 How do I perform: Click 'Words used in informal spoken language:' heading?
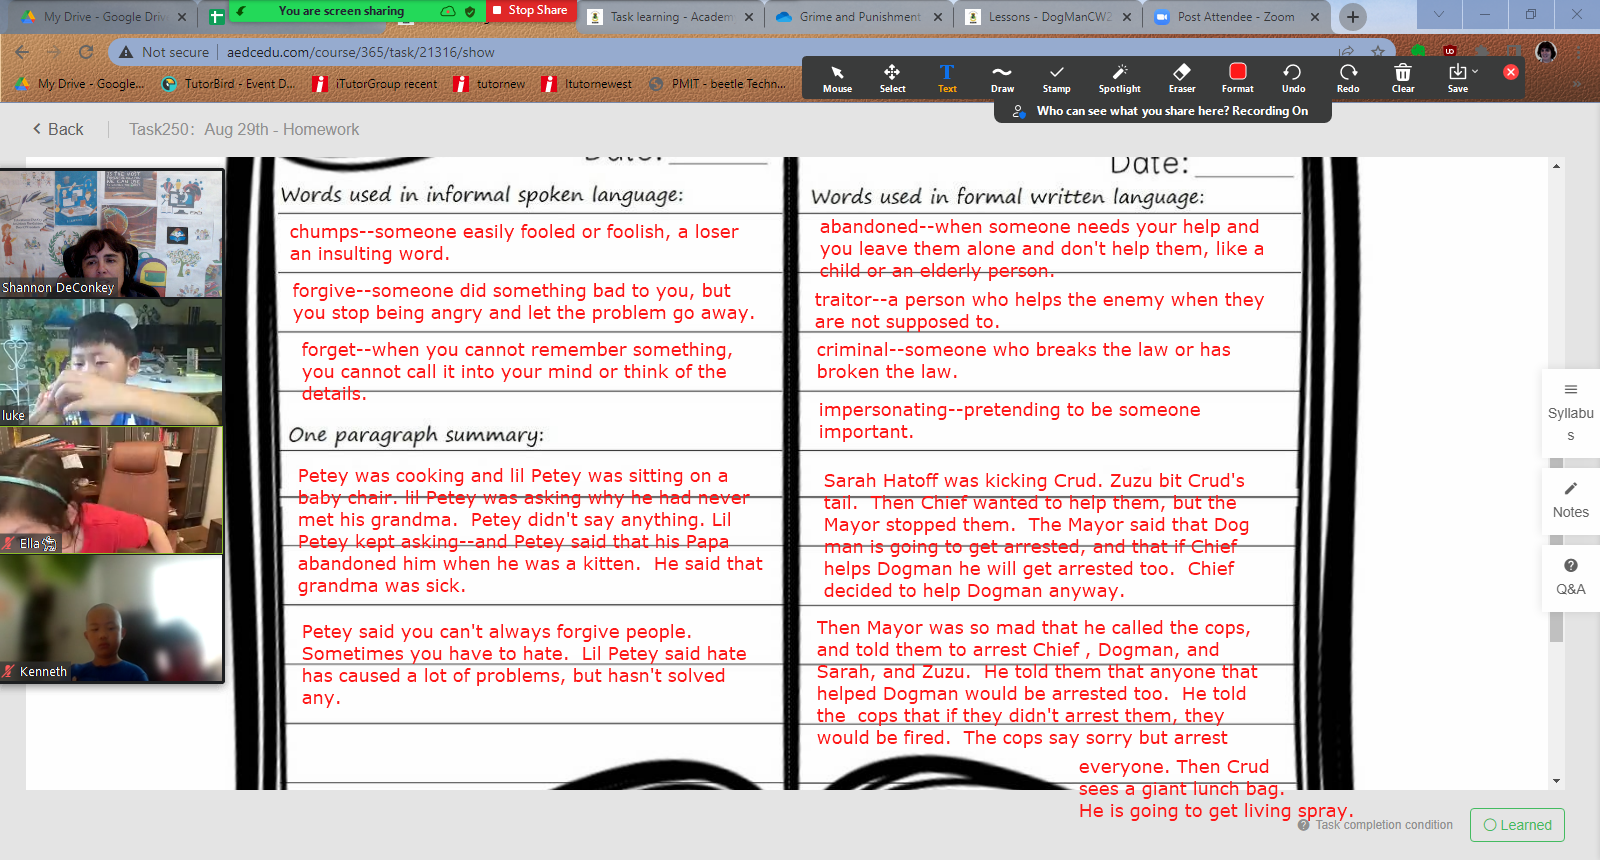pyautogui.click(x=482, y=194)
